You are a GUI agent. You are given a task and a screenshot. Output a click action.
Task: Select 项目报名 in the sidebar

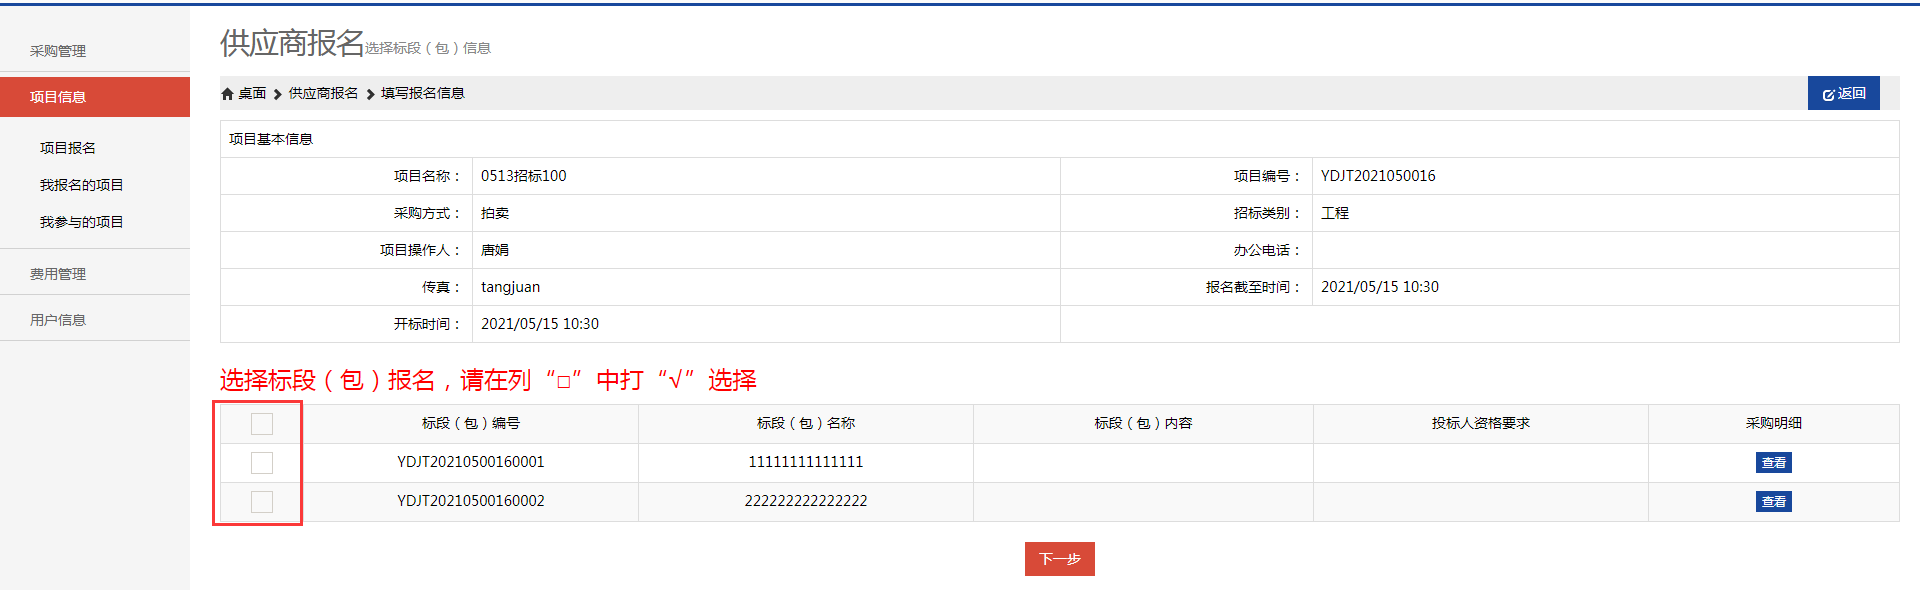68,148
